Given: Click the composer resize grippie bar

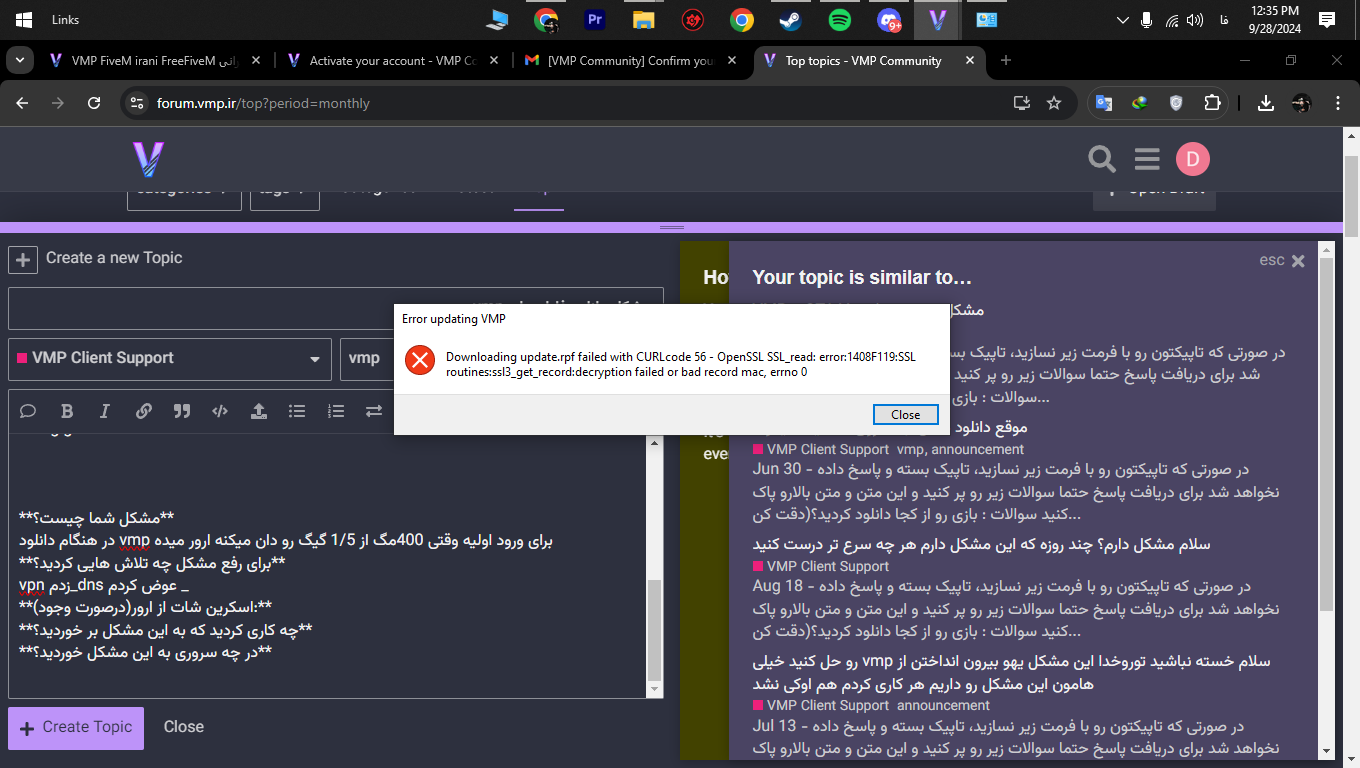Looking at the screenshot, I should pos(672,228).
